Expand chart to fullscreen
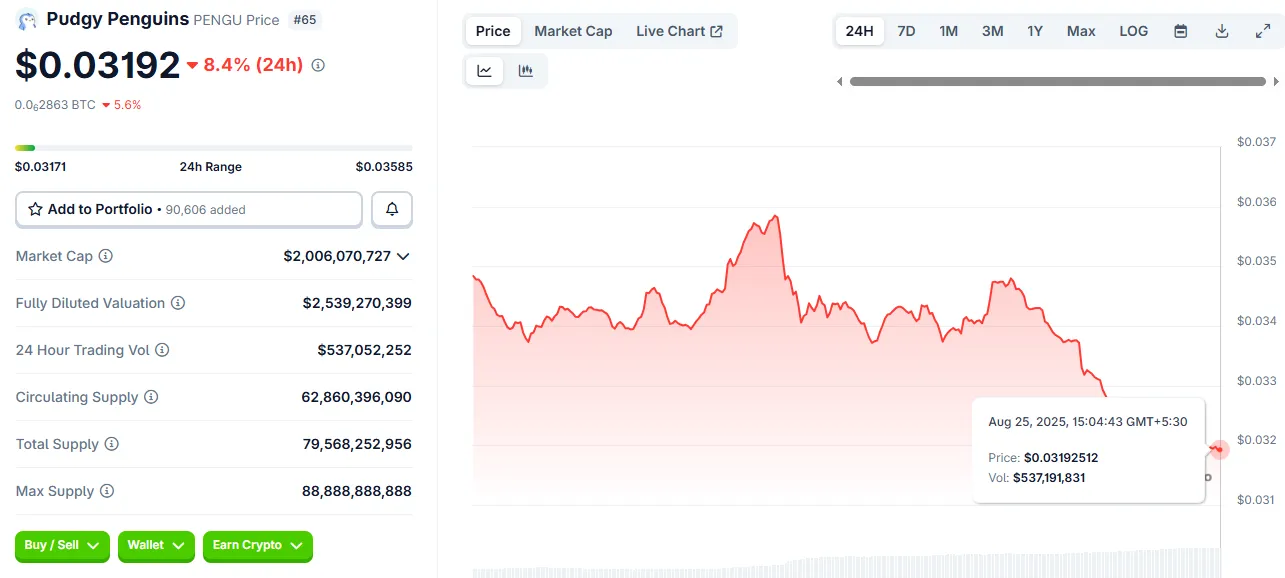 pos(1263,31)
